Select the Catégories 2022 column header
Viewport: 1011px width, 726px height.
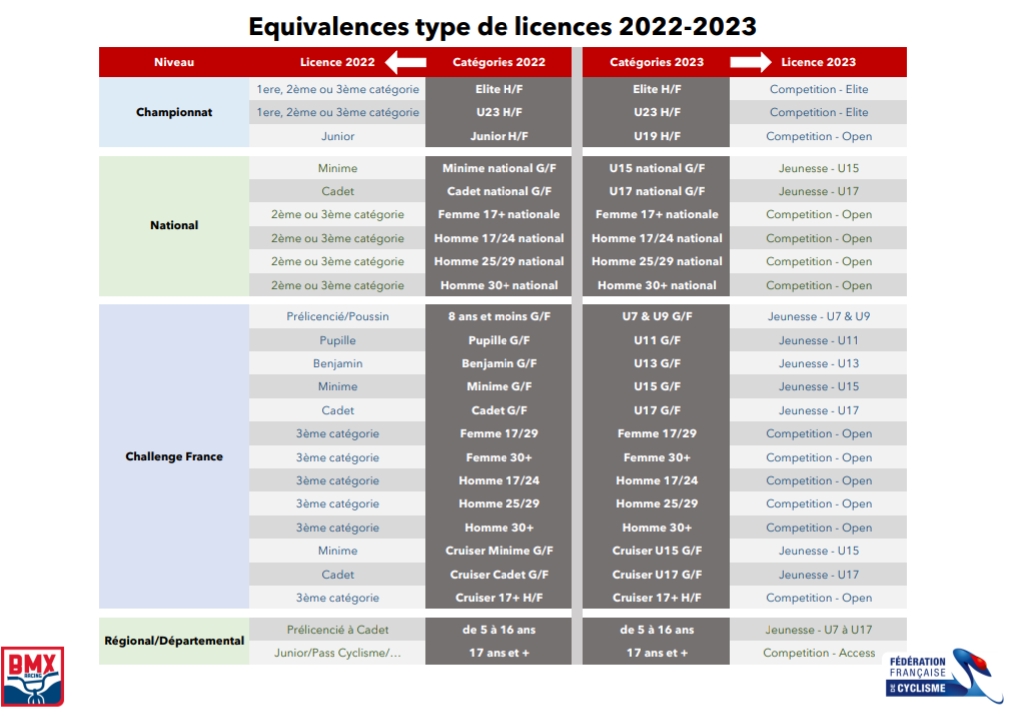click(x=499, y=62)
